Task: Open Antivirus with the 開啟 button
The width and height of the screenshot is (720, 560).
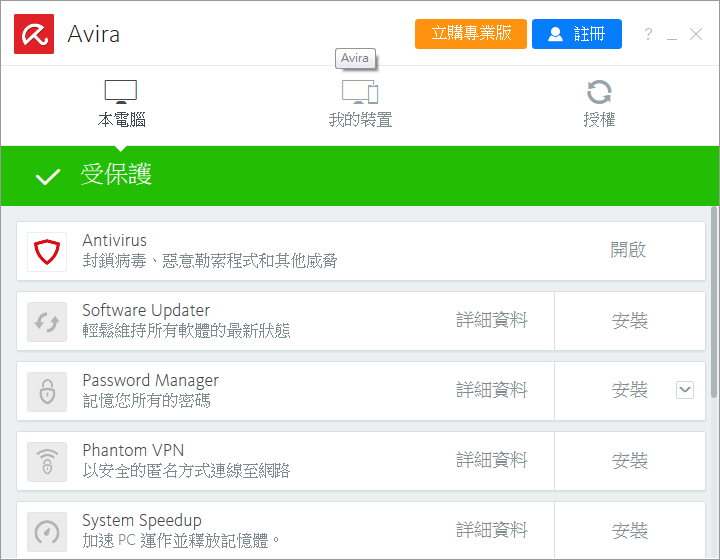Action: [628, 250]
